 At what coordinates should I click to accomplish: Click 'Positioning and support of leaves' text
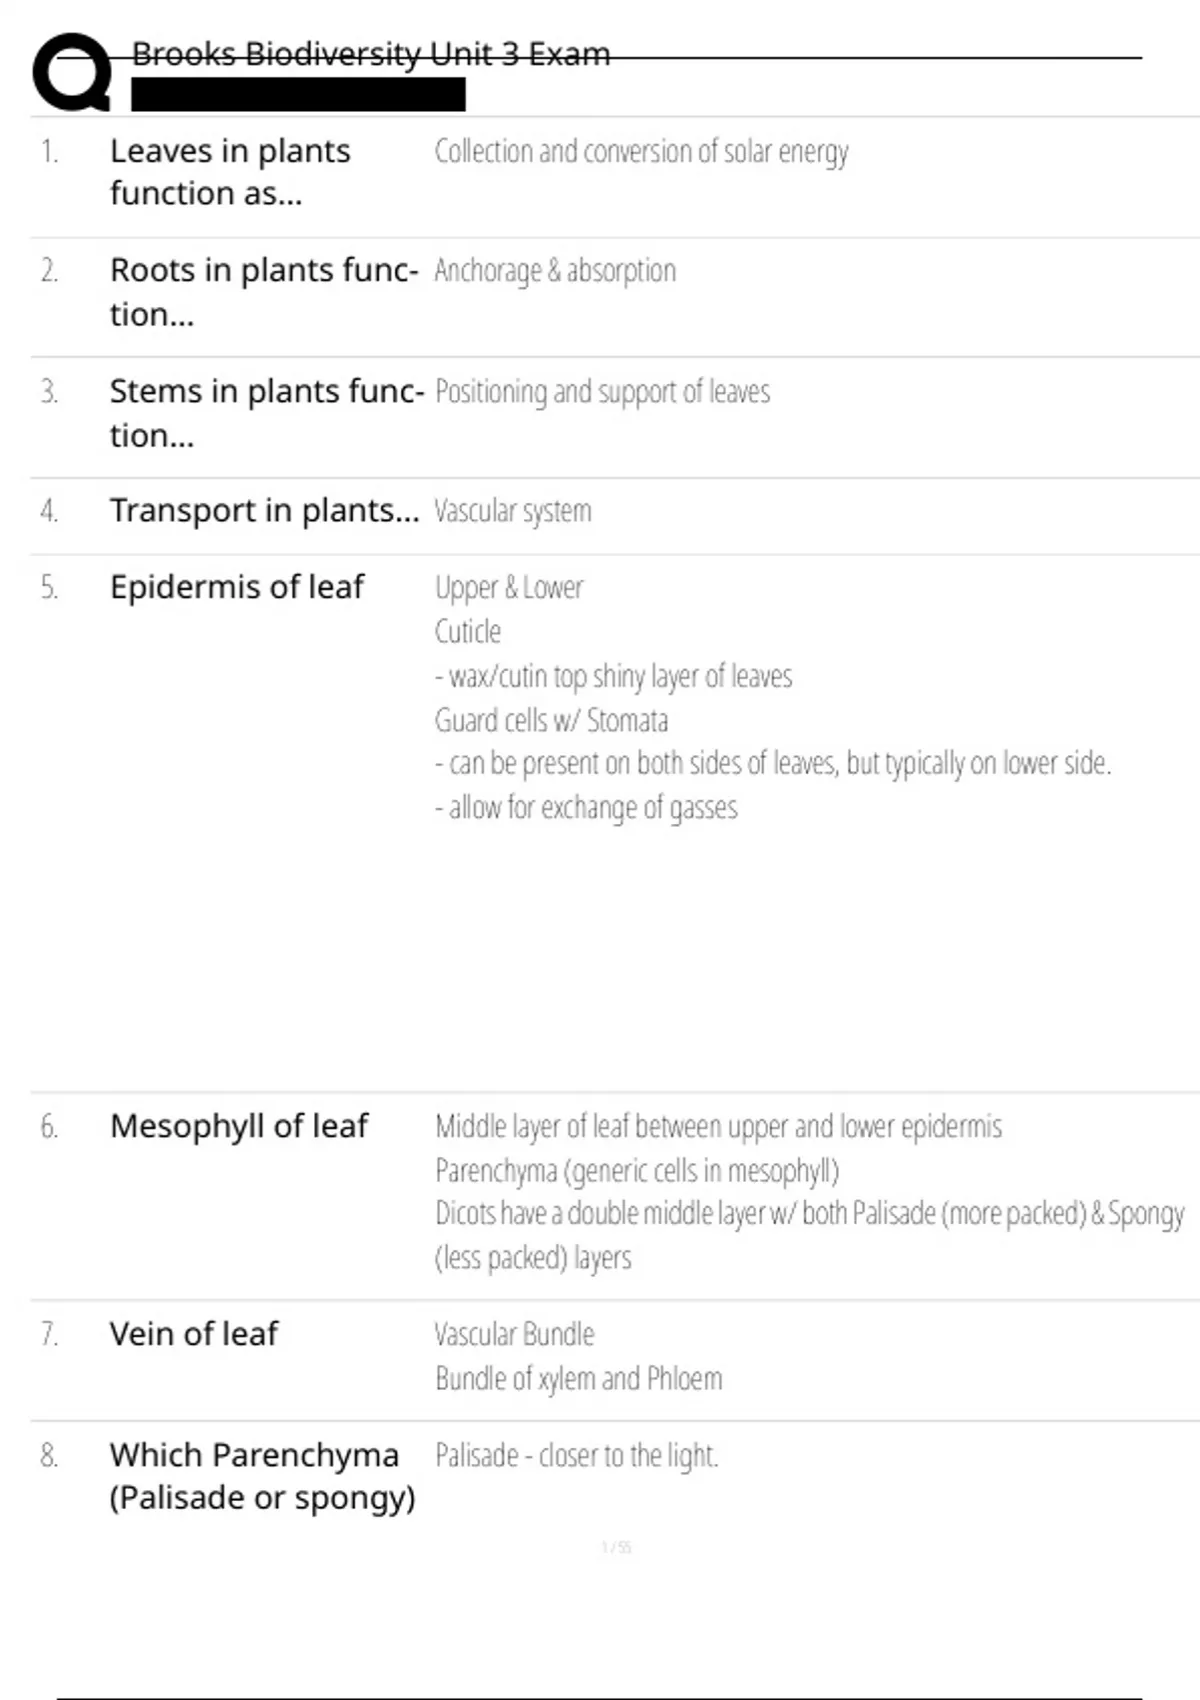[x=602, y=392]
